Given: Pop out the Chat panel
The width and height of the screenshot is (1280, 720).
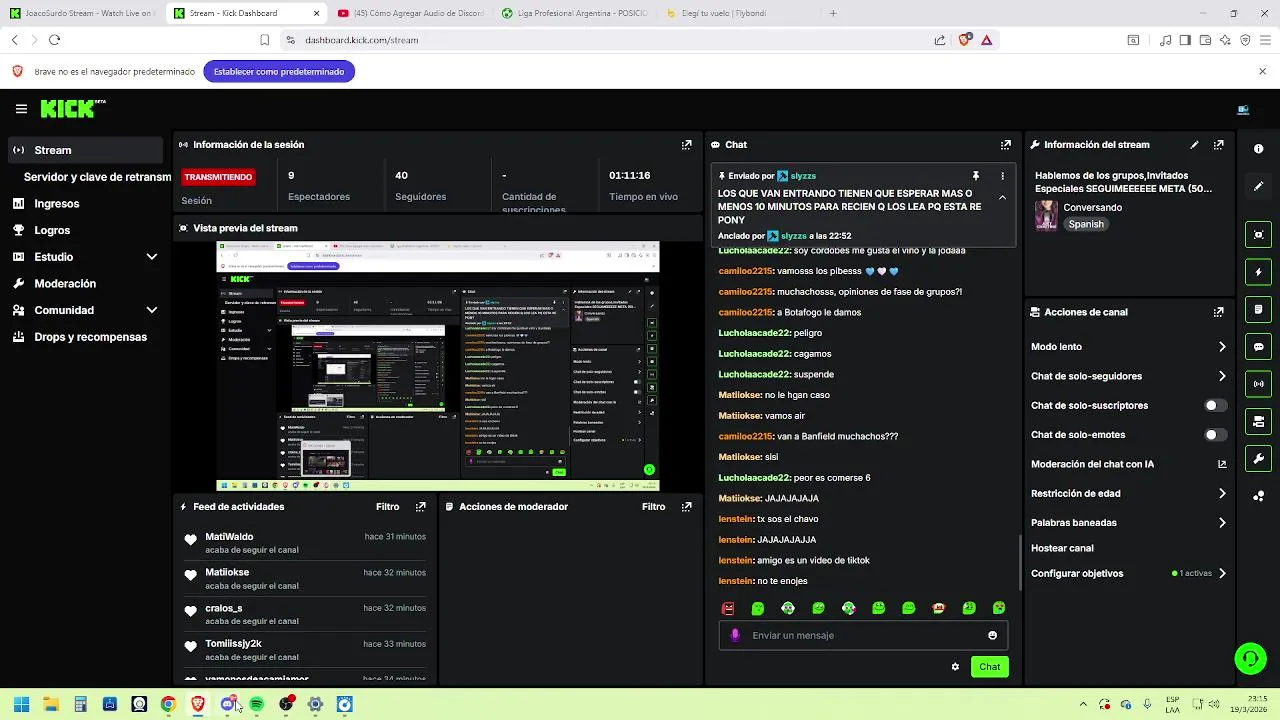Looking at the screenshot, I should pyautogui.click(x=1006, y=145).
